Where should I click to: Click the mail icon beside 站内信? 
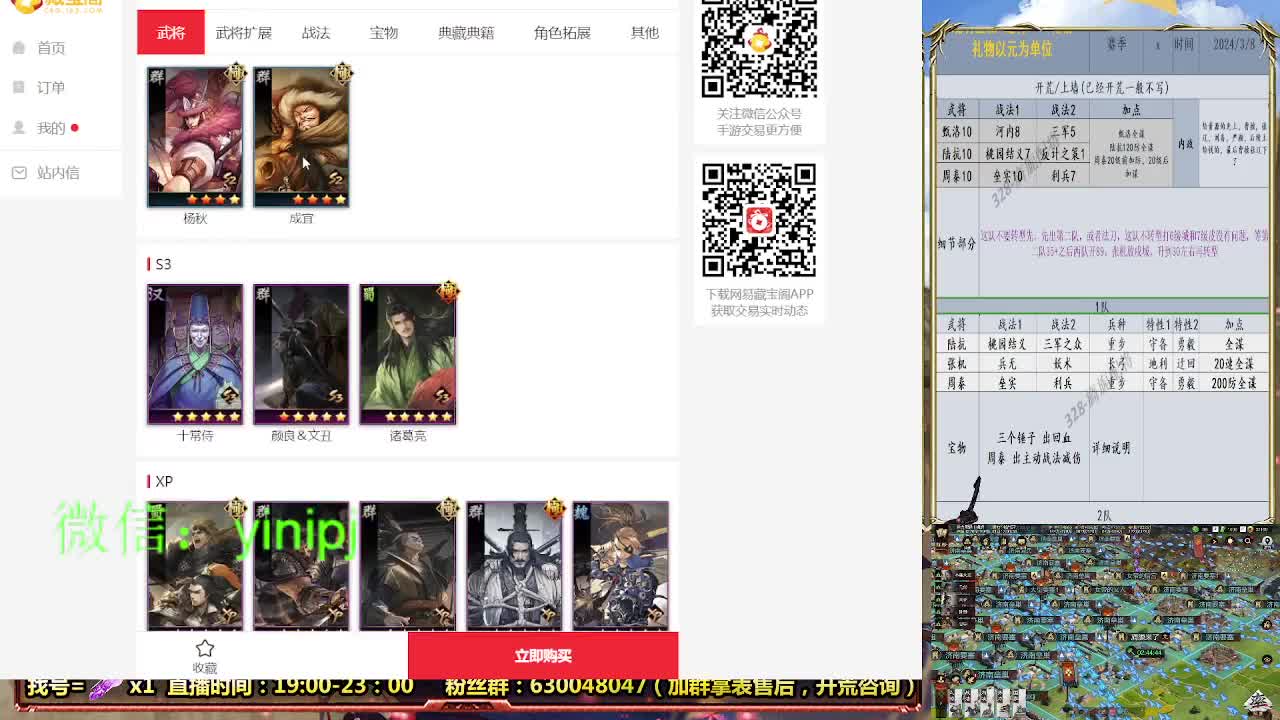19,173
